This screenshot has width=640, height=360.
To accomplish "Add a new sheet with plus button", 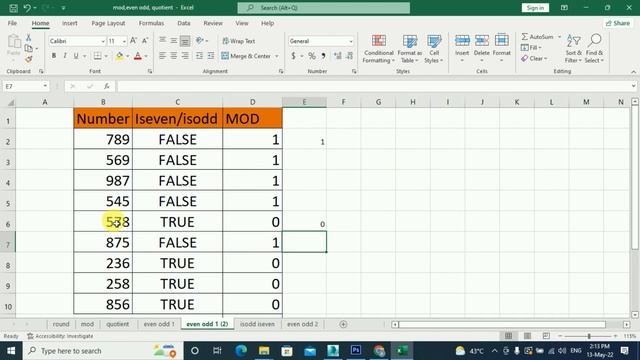I will point(343,324).
